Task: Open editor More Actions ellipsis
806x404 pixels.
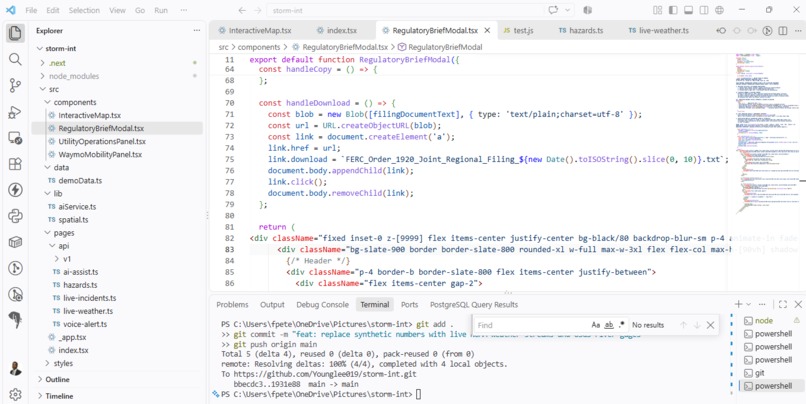Action: pos(798,31)
